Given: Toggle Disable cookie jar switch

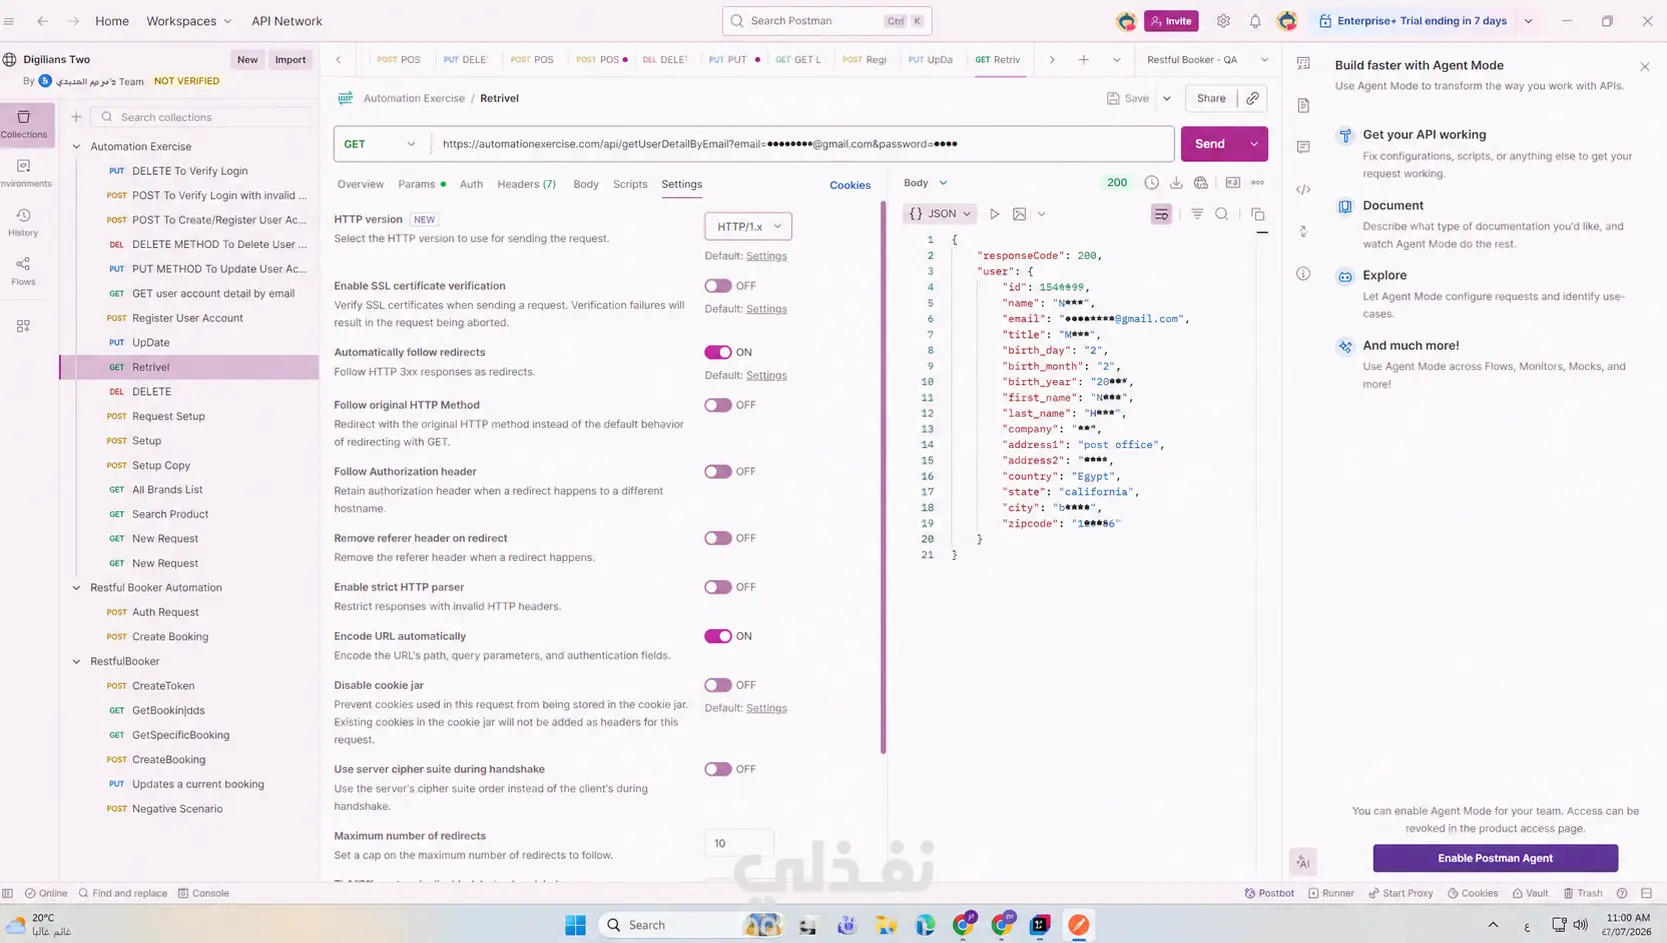Looking at the screenshot, I should click(718, 685).
